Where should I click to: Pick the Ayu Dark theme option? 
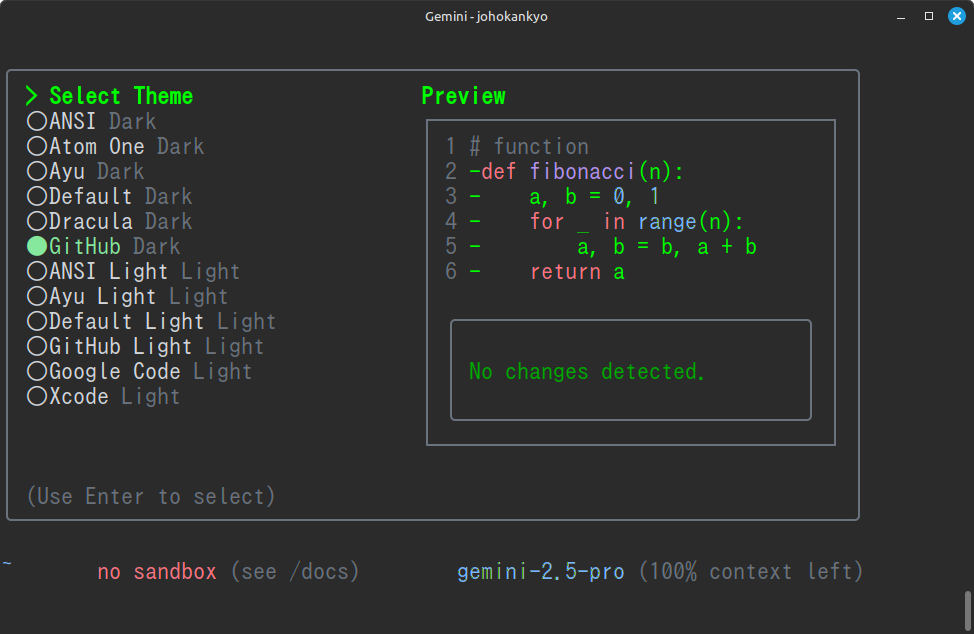tap(37, 171)
